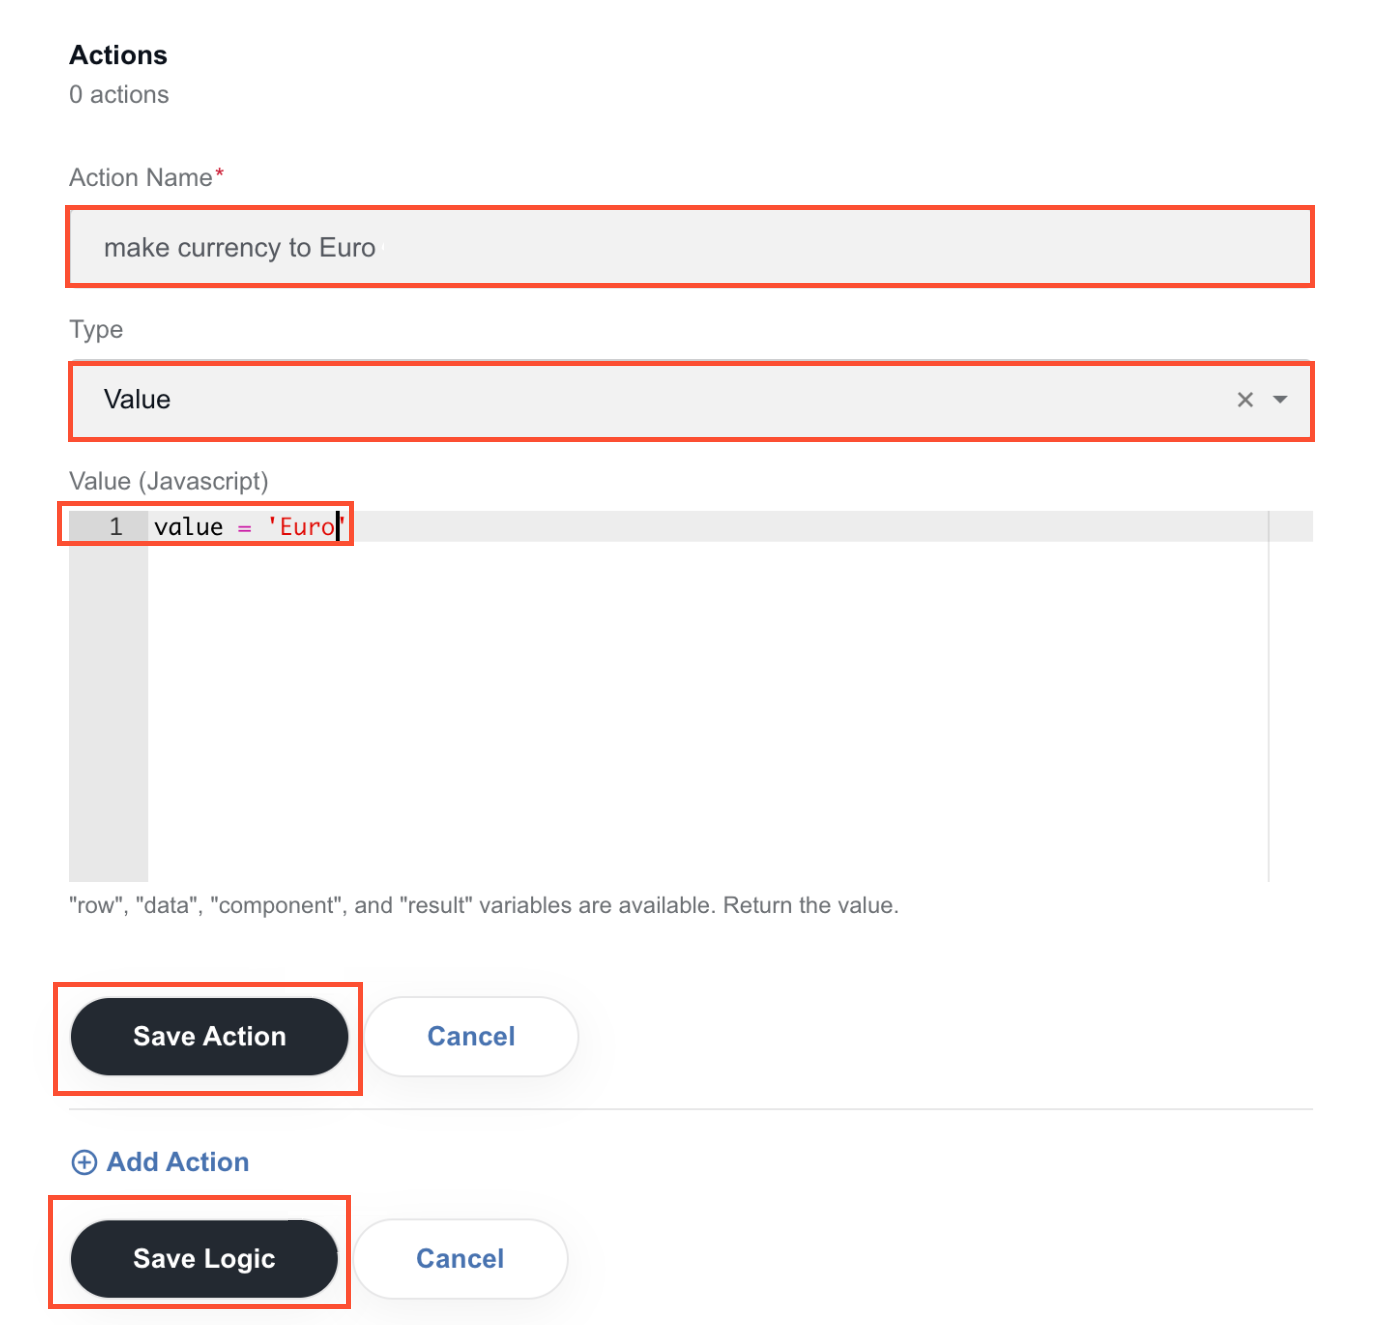This screenshot has width=1396, height=1325.
Task: Cancel the logic next to Save Logic
Action: pyautogui.click(x=460, y=1259)
